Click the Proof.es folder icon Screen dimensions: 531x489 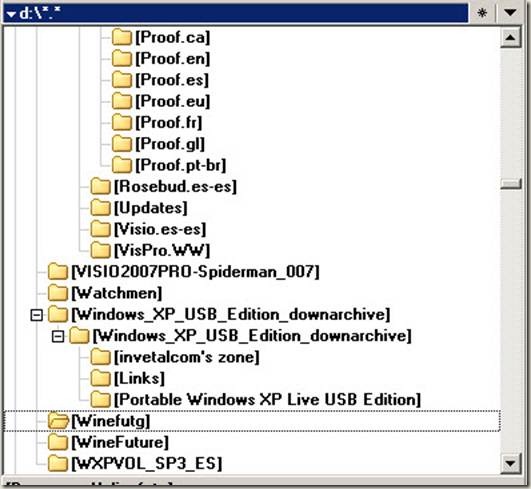122,80
